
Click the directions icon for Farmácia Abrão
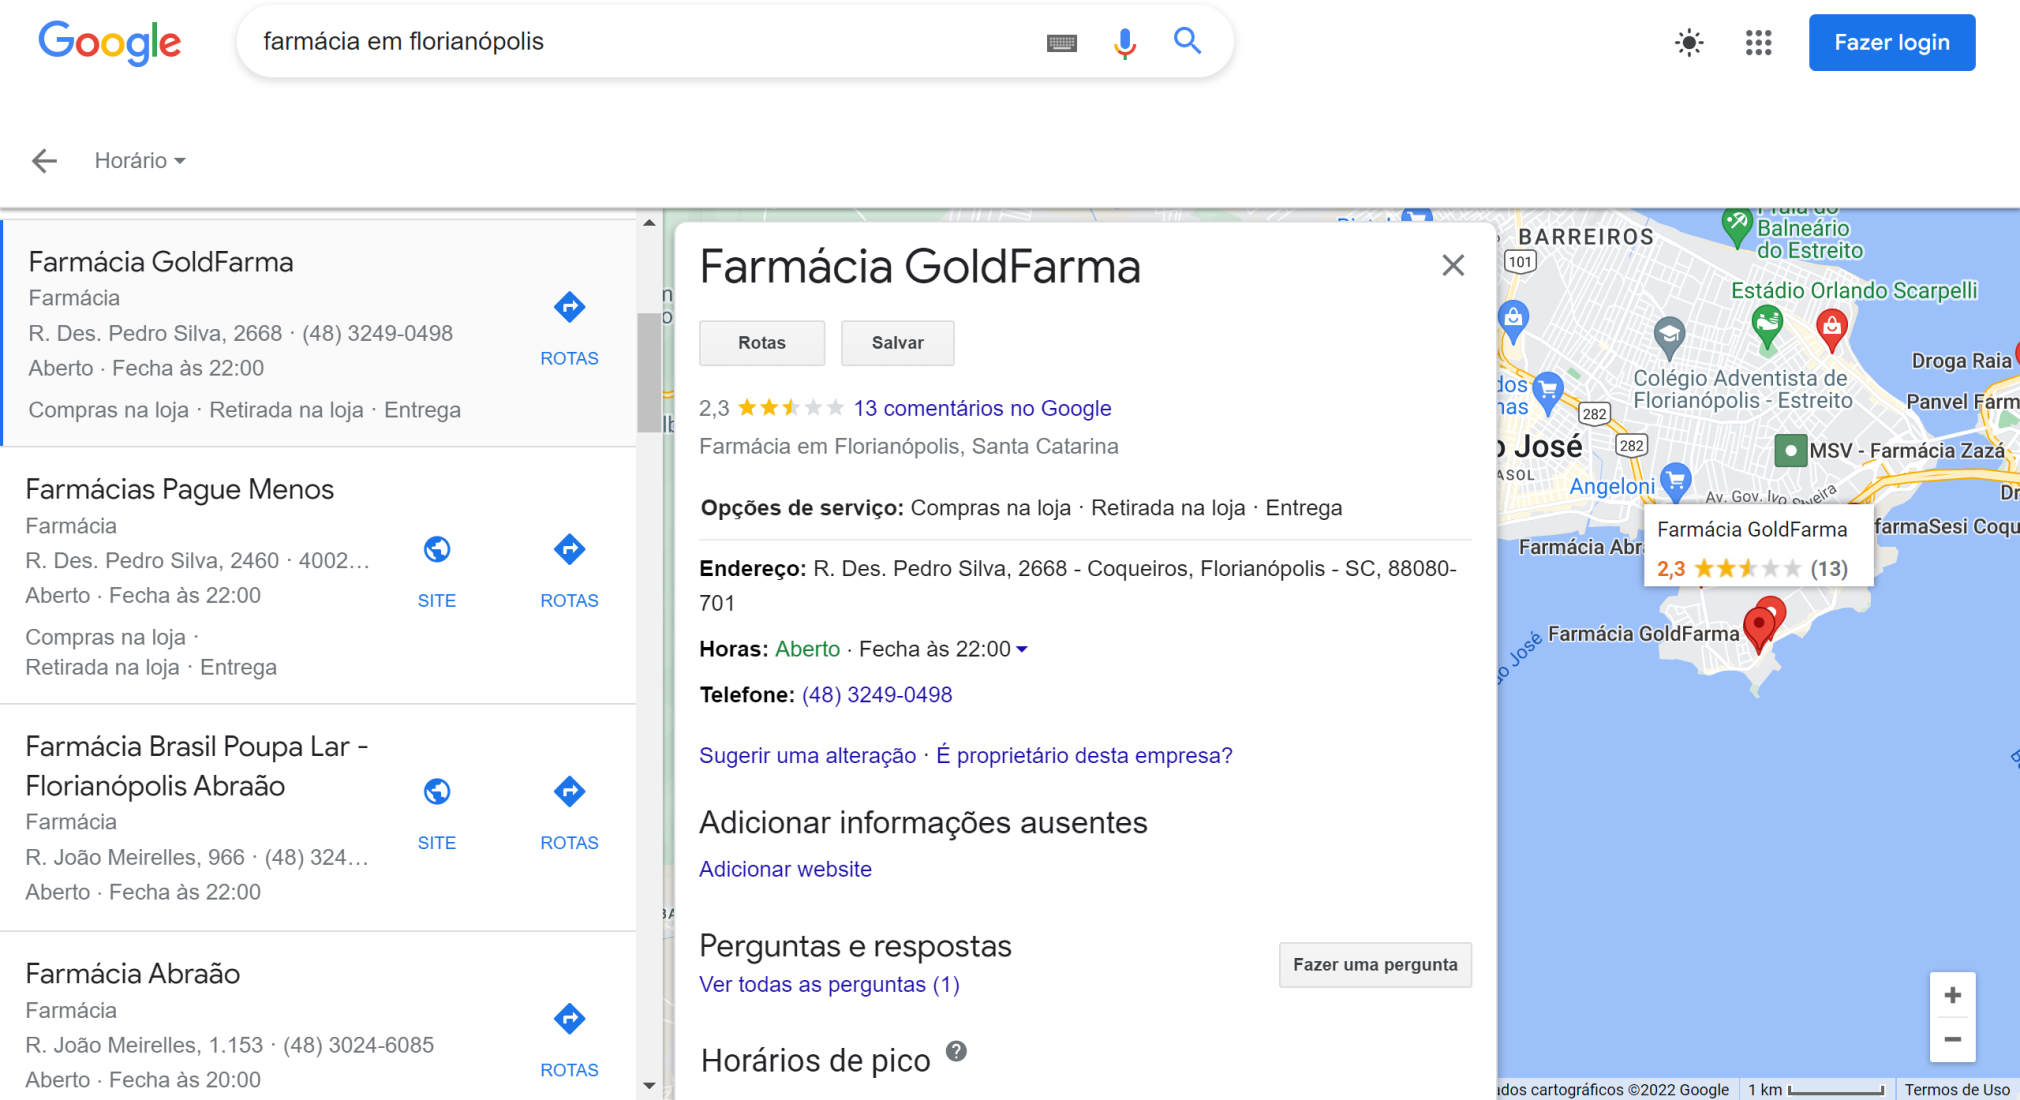click(569, 1019)
